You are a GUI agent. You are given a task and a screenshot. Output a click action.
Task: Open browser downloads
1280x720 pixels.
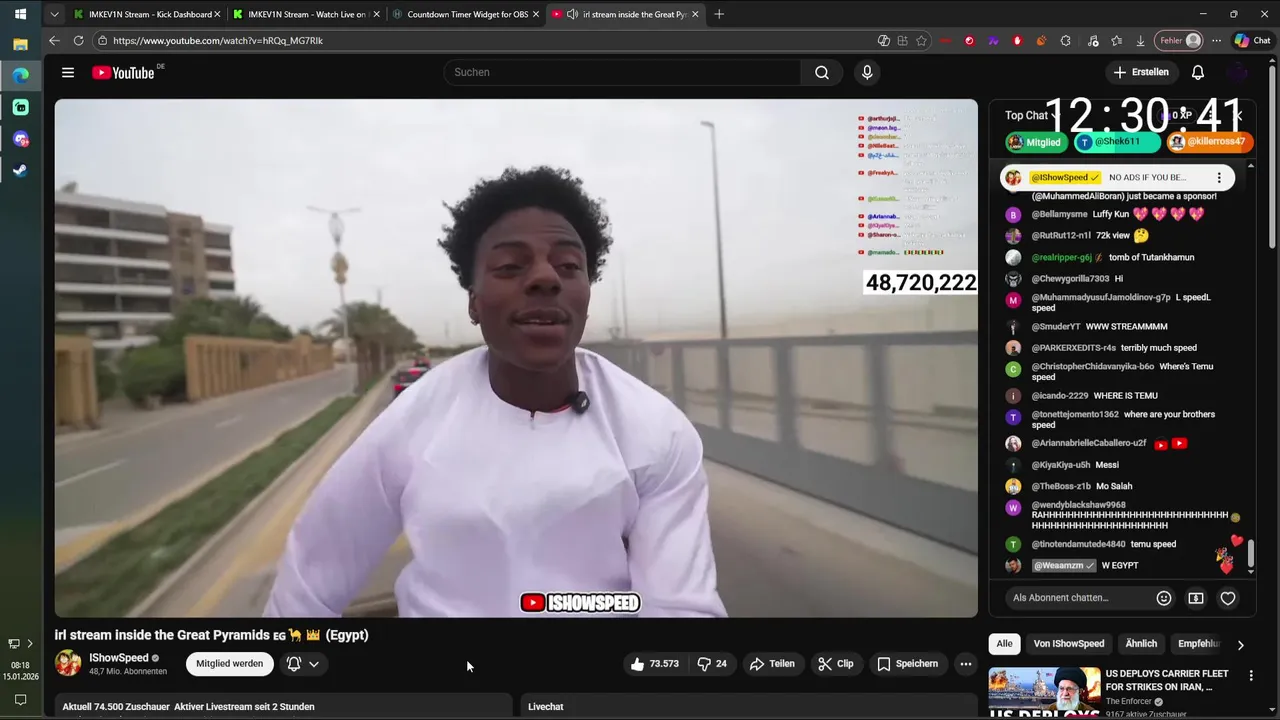[x=1140, y=41]
